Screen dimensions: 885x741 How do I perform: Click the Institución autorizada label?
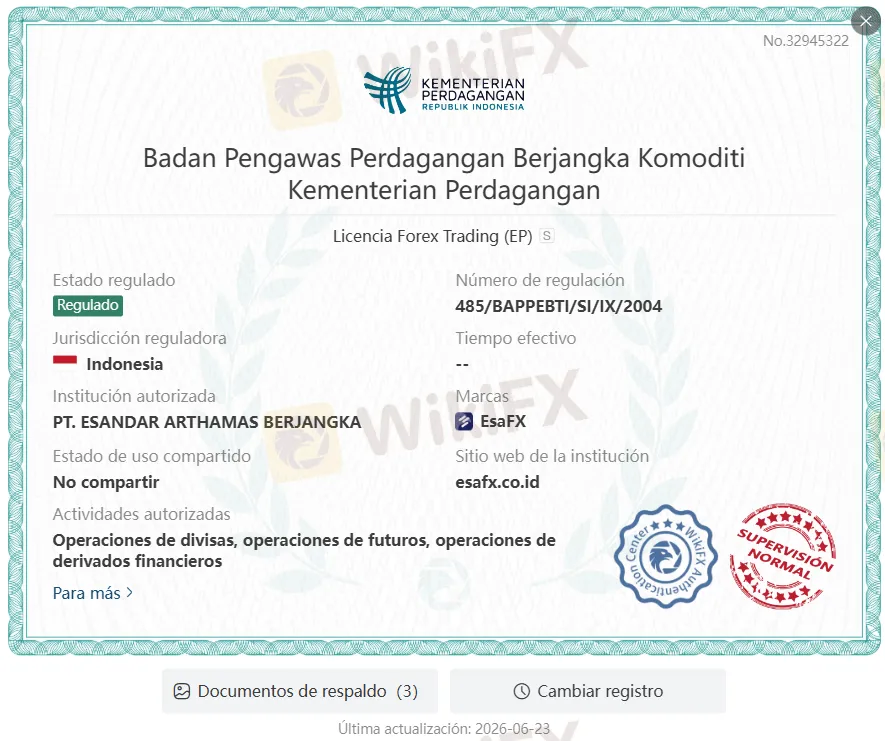pos(134,396)
